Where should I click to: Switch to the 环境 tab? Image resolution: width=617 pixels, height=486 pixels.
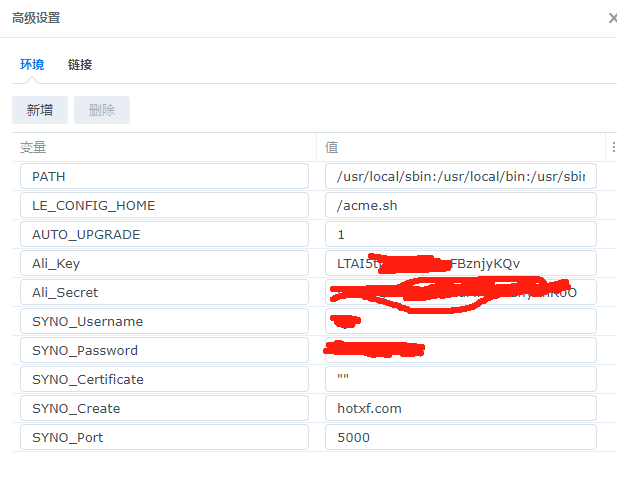(32, 64)
